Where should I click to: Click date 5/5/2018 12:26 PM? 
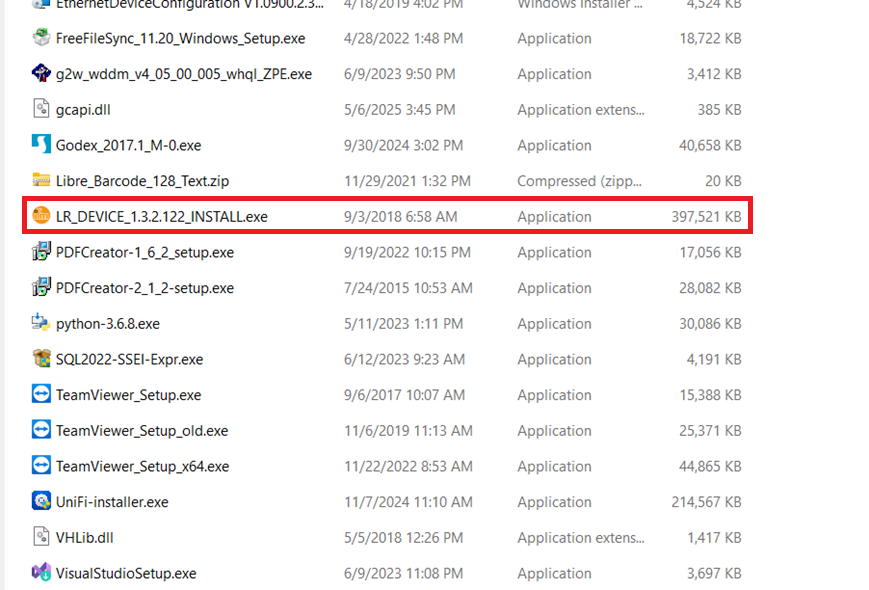tap(403, 537)
